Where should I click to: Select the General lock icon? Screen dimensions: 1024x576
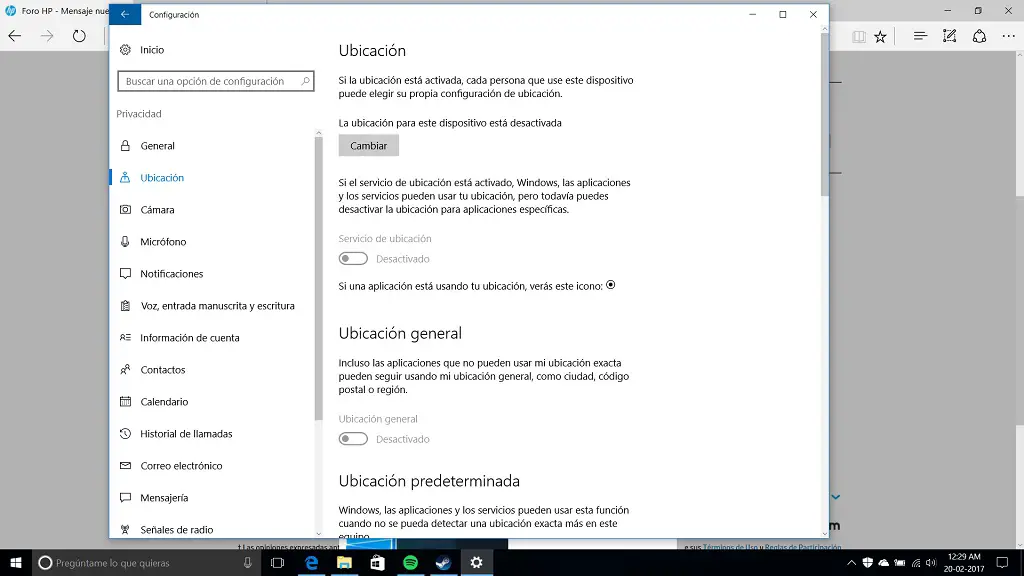125,146
